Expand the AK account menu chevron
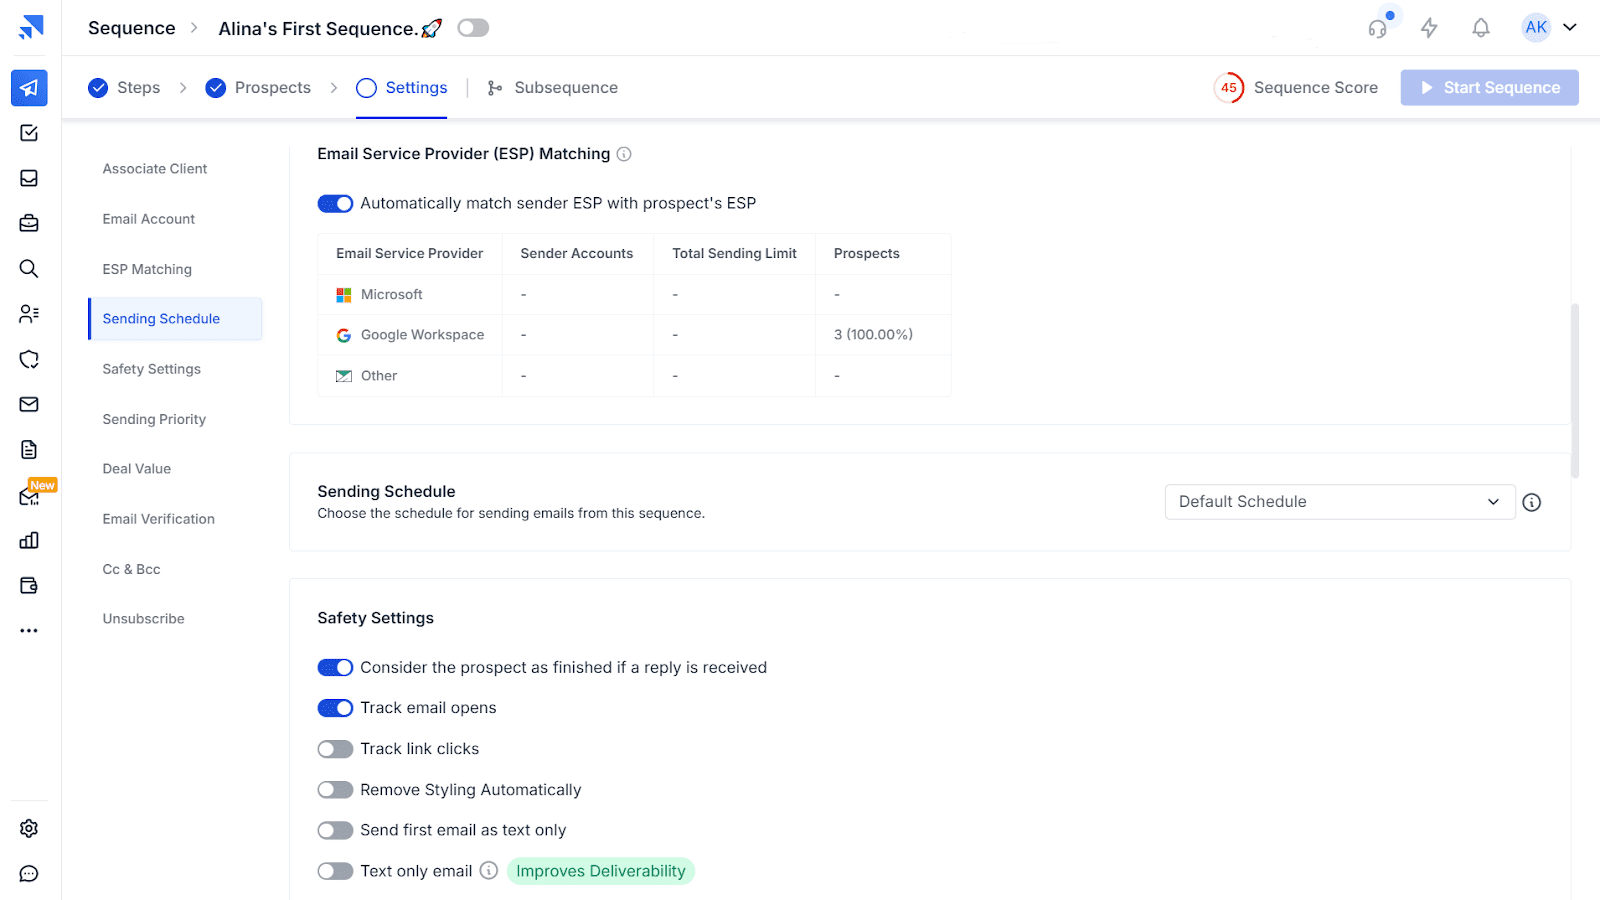 1570,28
